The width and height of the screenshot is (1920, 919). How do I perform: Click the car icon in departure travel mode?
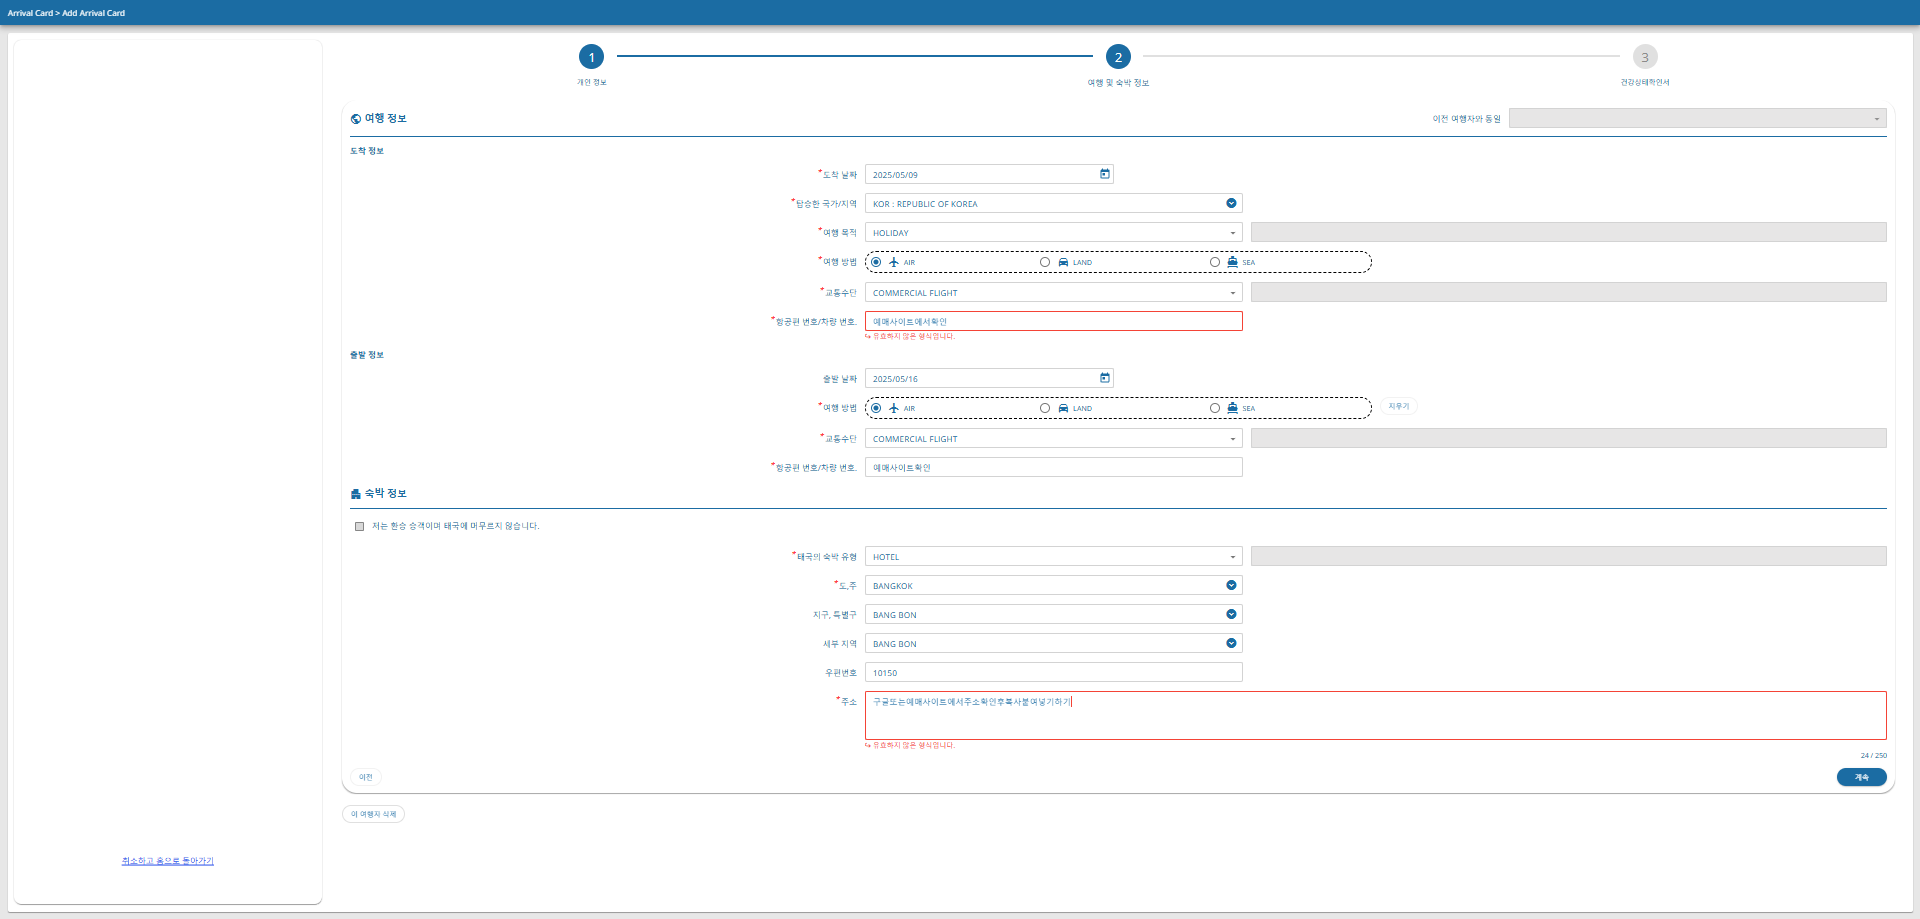click(x=1063, y=408)
